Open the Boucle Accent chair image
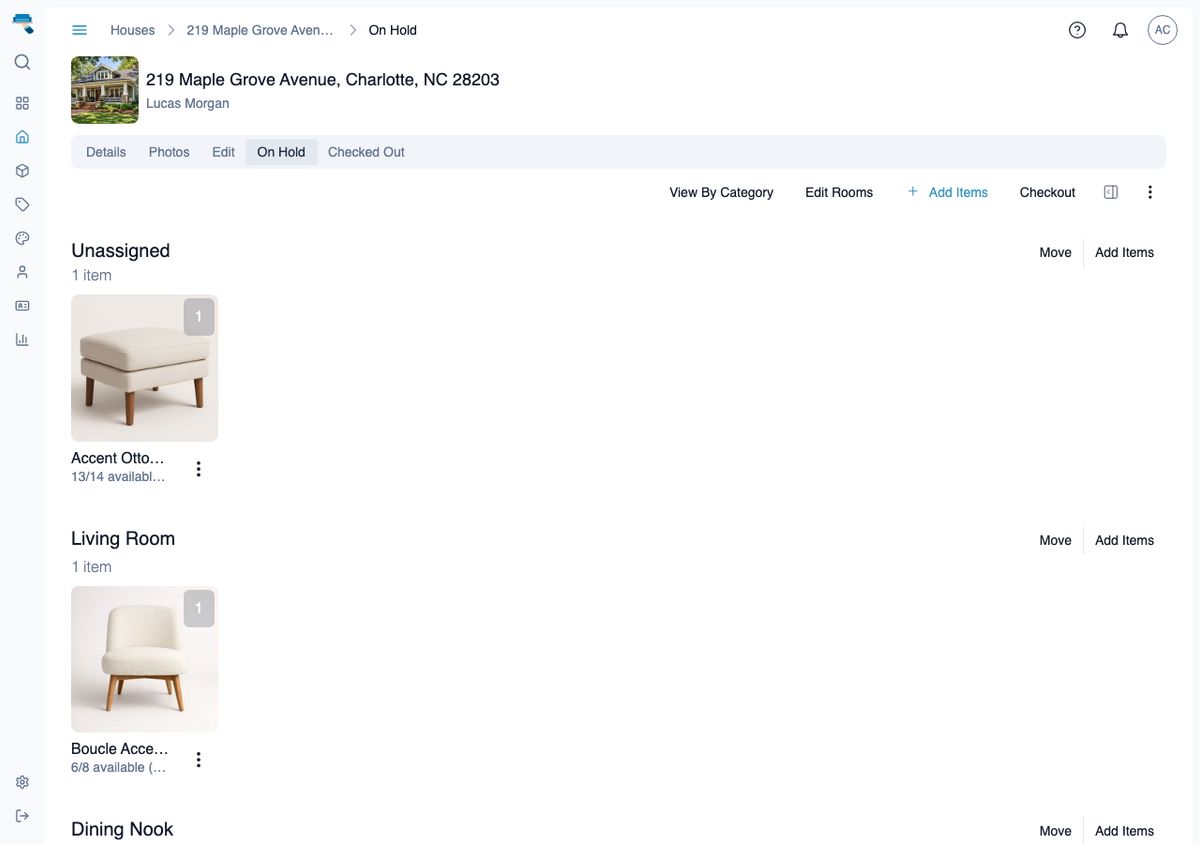 pos(144,659)
